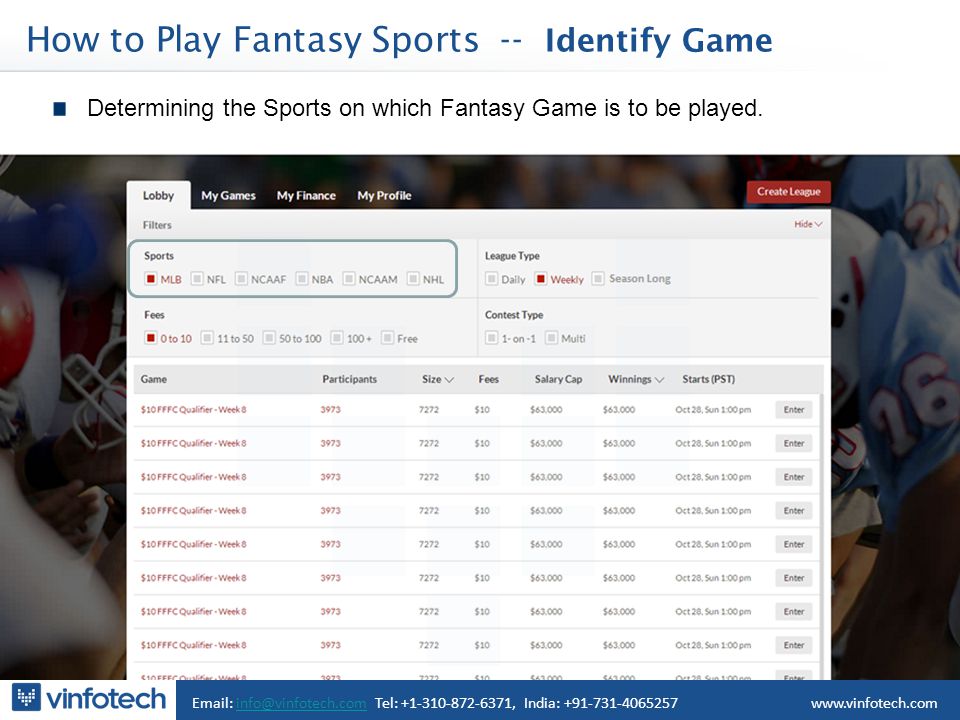
Task: Sort the table by Size column
Action: click(437, 379)
